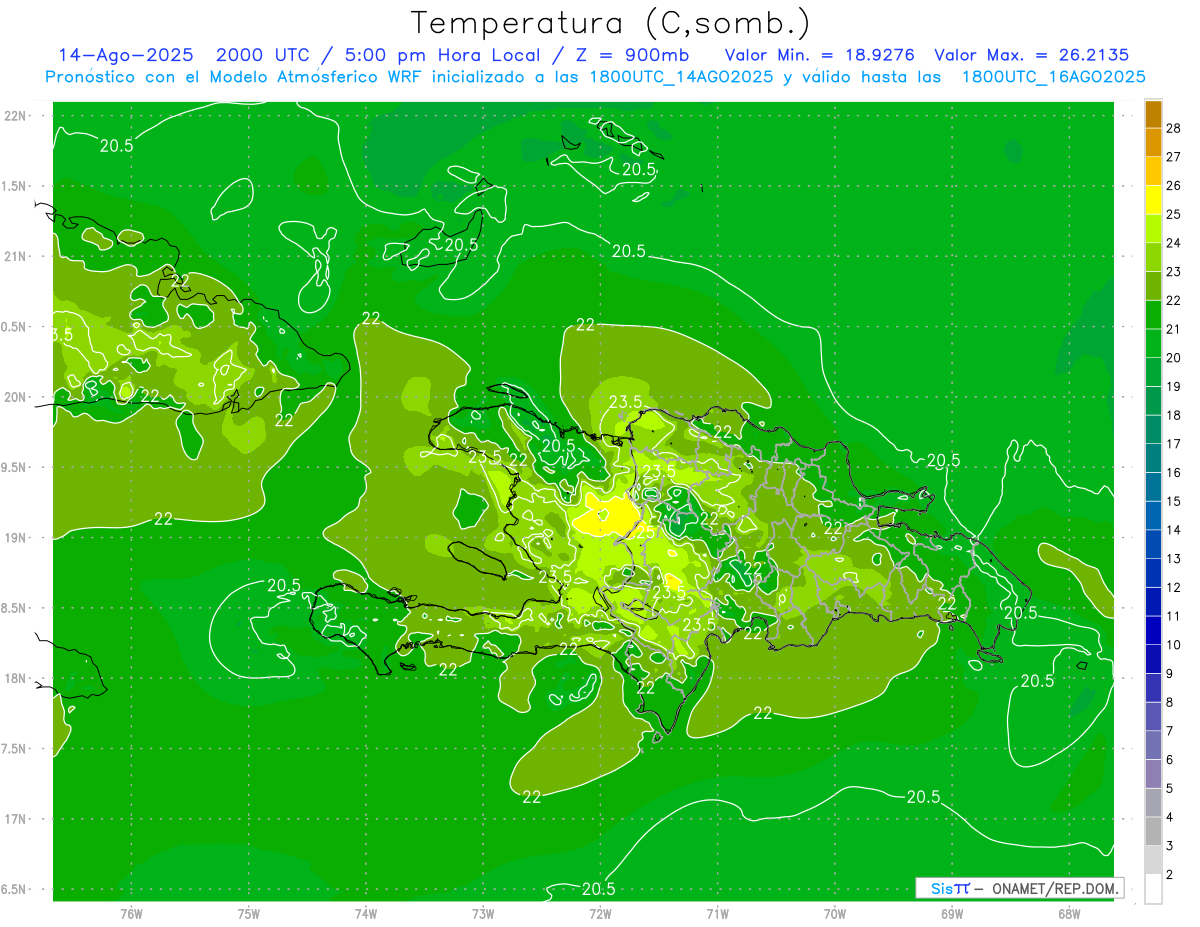Click the colorbar scale label "2"

pos(1171,874)
